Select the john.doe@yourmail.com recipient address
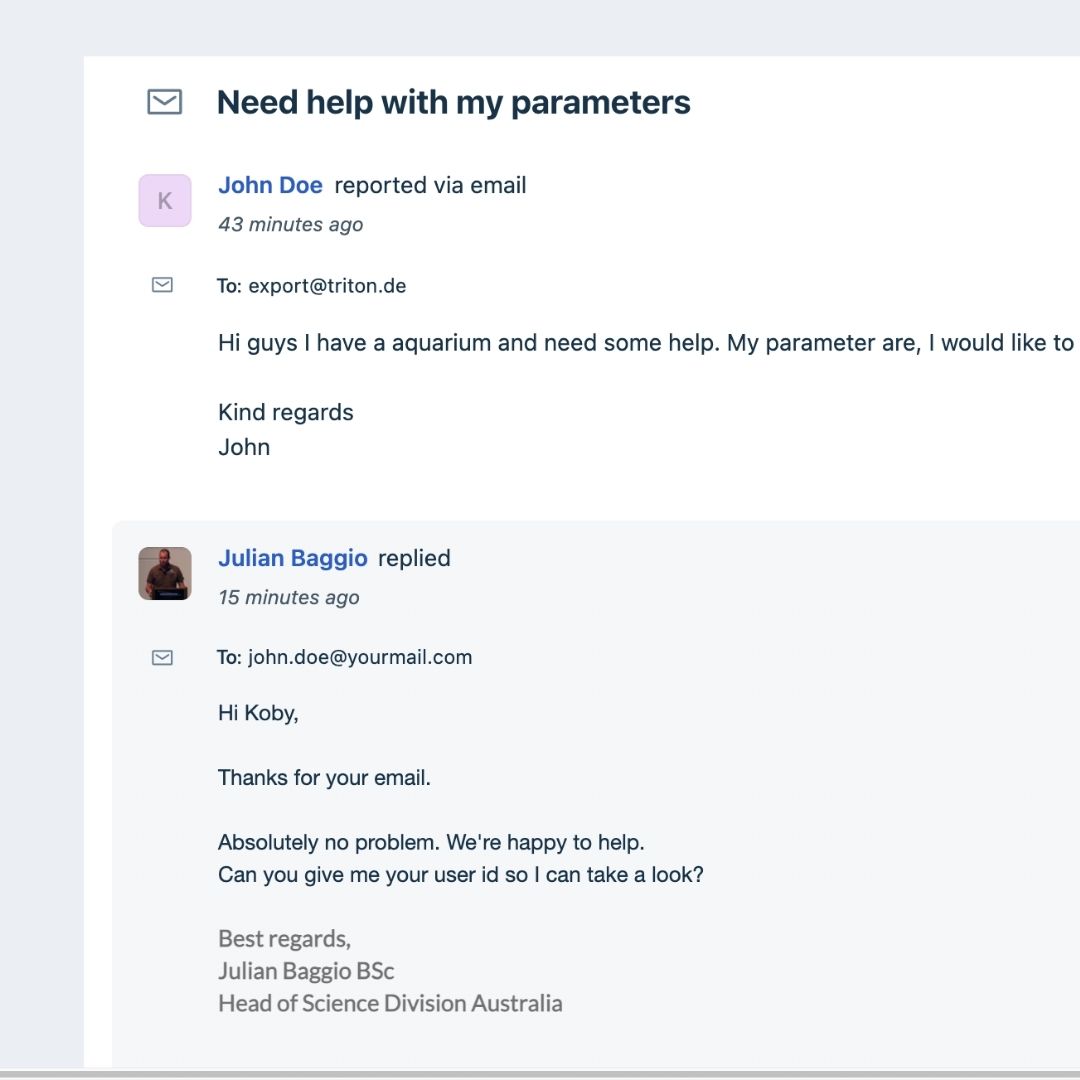The width and height of the screenshot is (1080, 1080). pyautogui.click(x=360, y=657)
